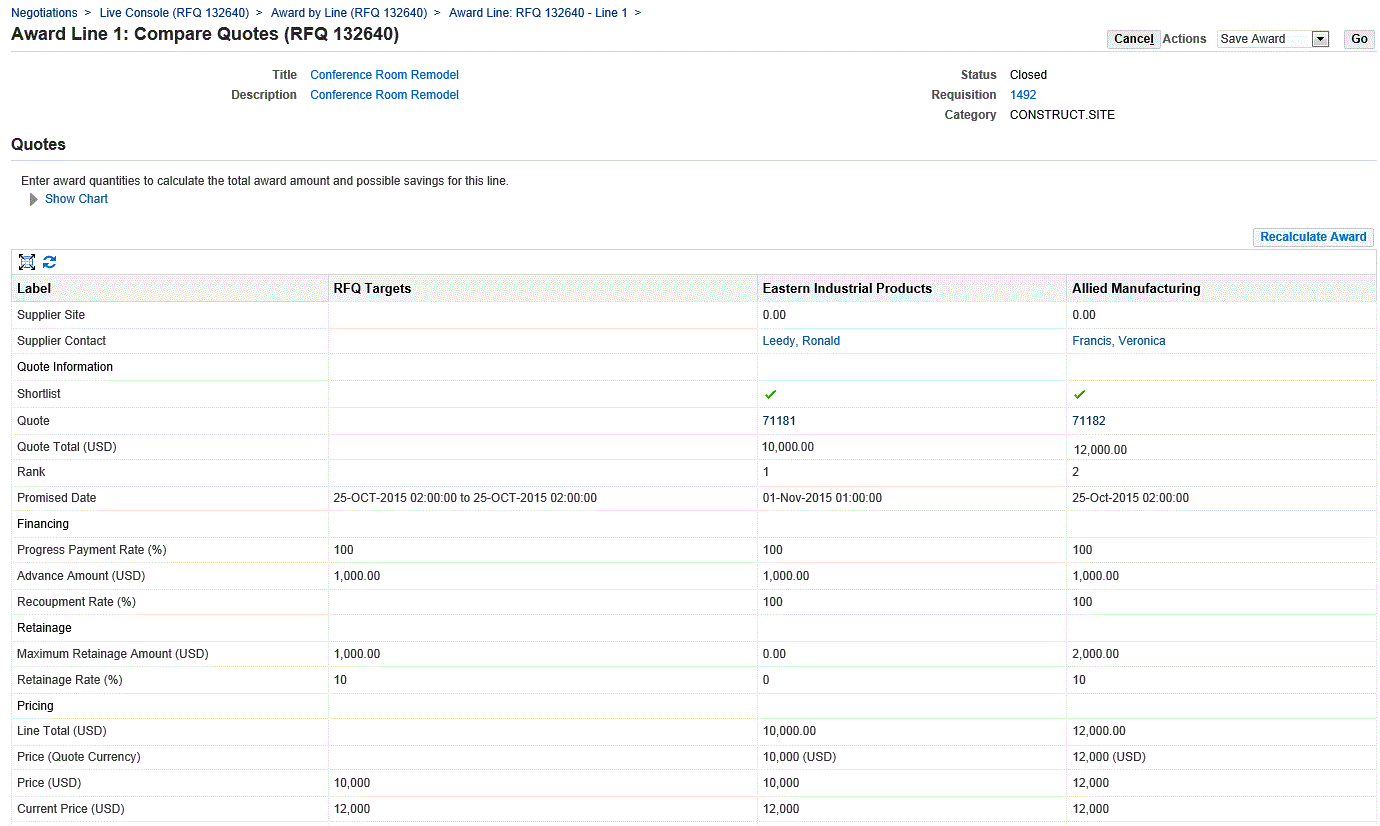This screenshot has width=1380, height=826.
Task: Click RFQ Targets maximum retainage amount 1,000.00
Action: point(357,654)
